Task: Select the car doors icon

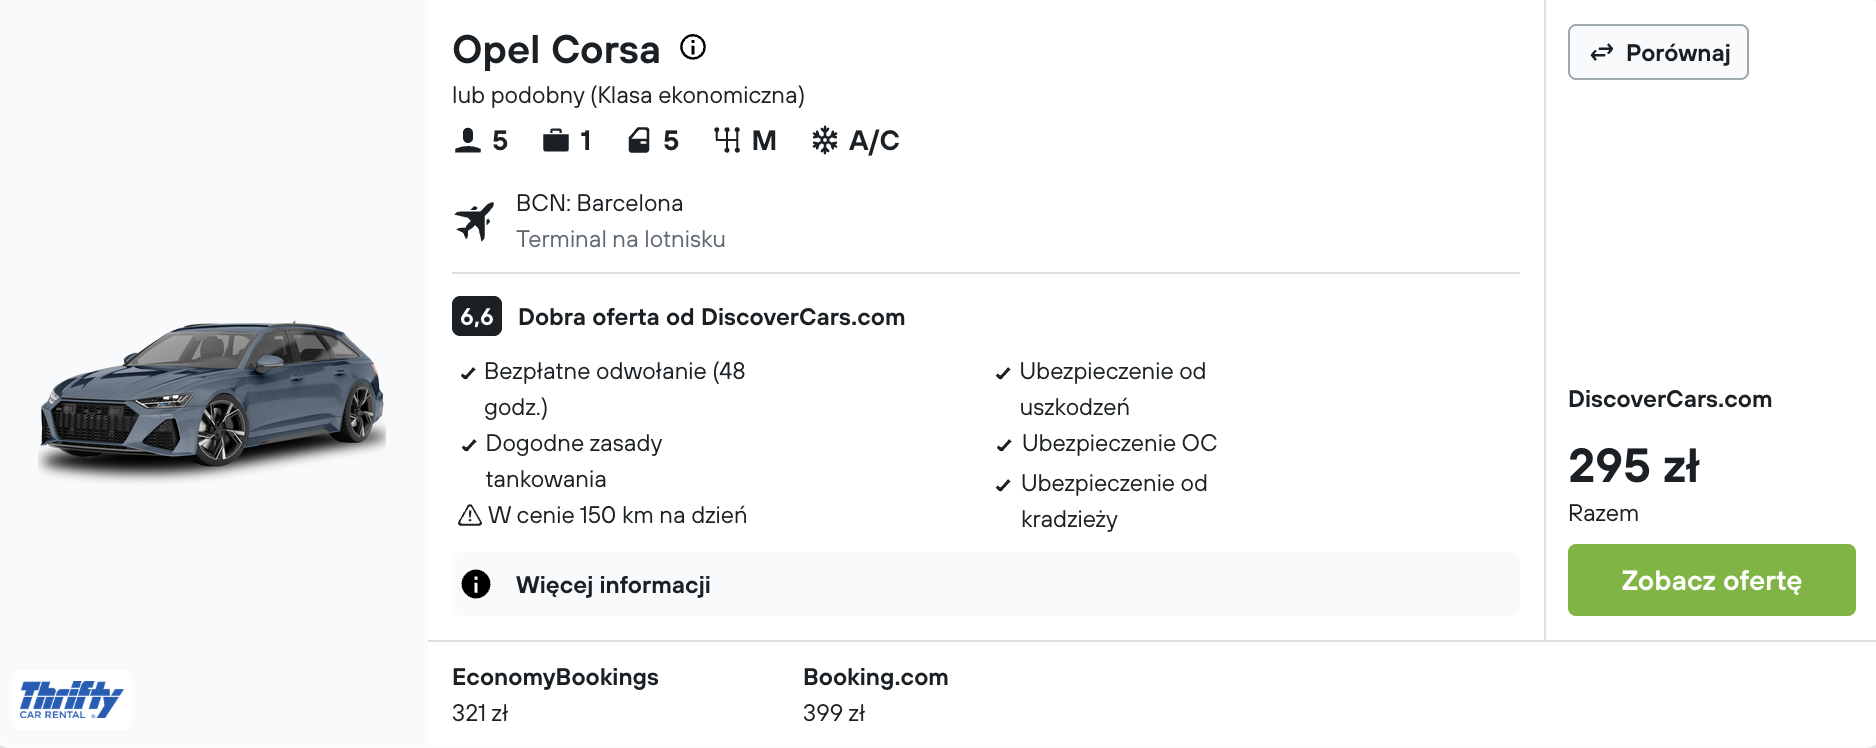Action: (639, 140)
